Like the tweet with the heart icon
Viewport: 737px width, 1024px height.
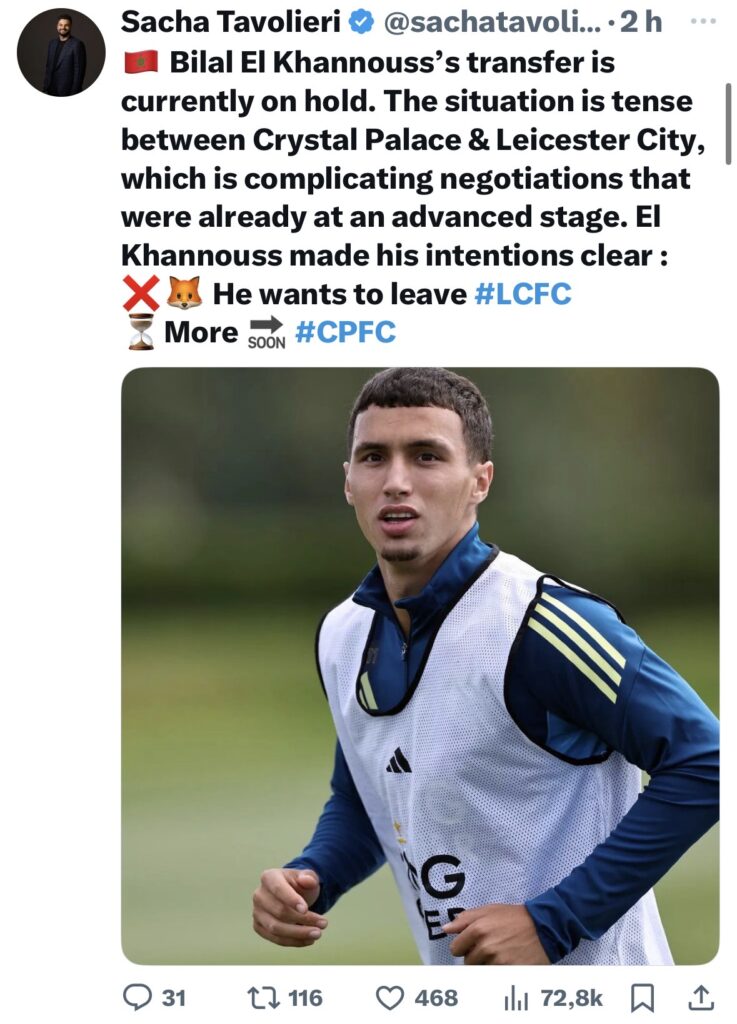[390, 997]
